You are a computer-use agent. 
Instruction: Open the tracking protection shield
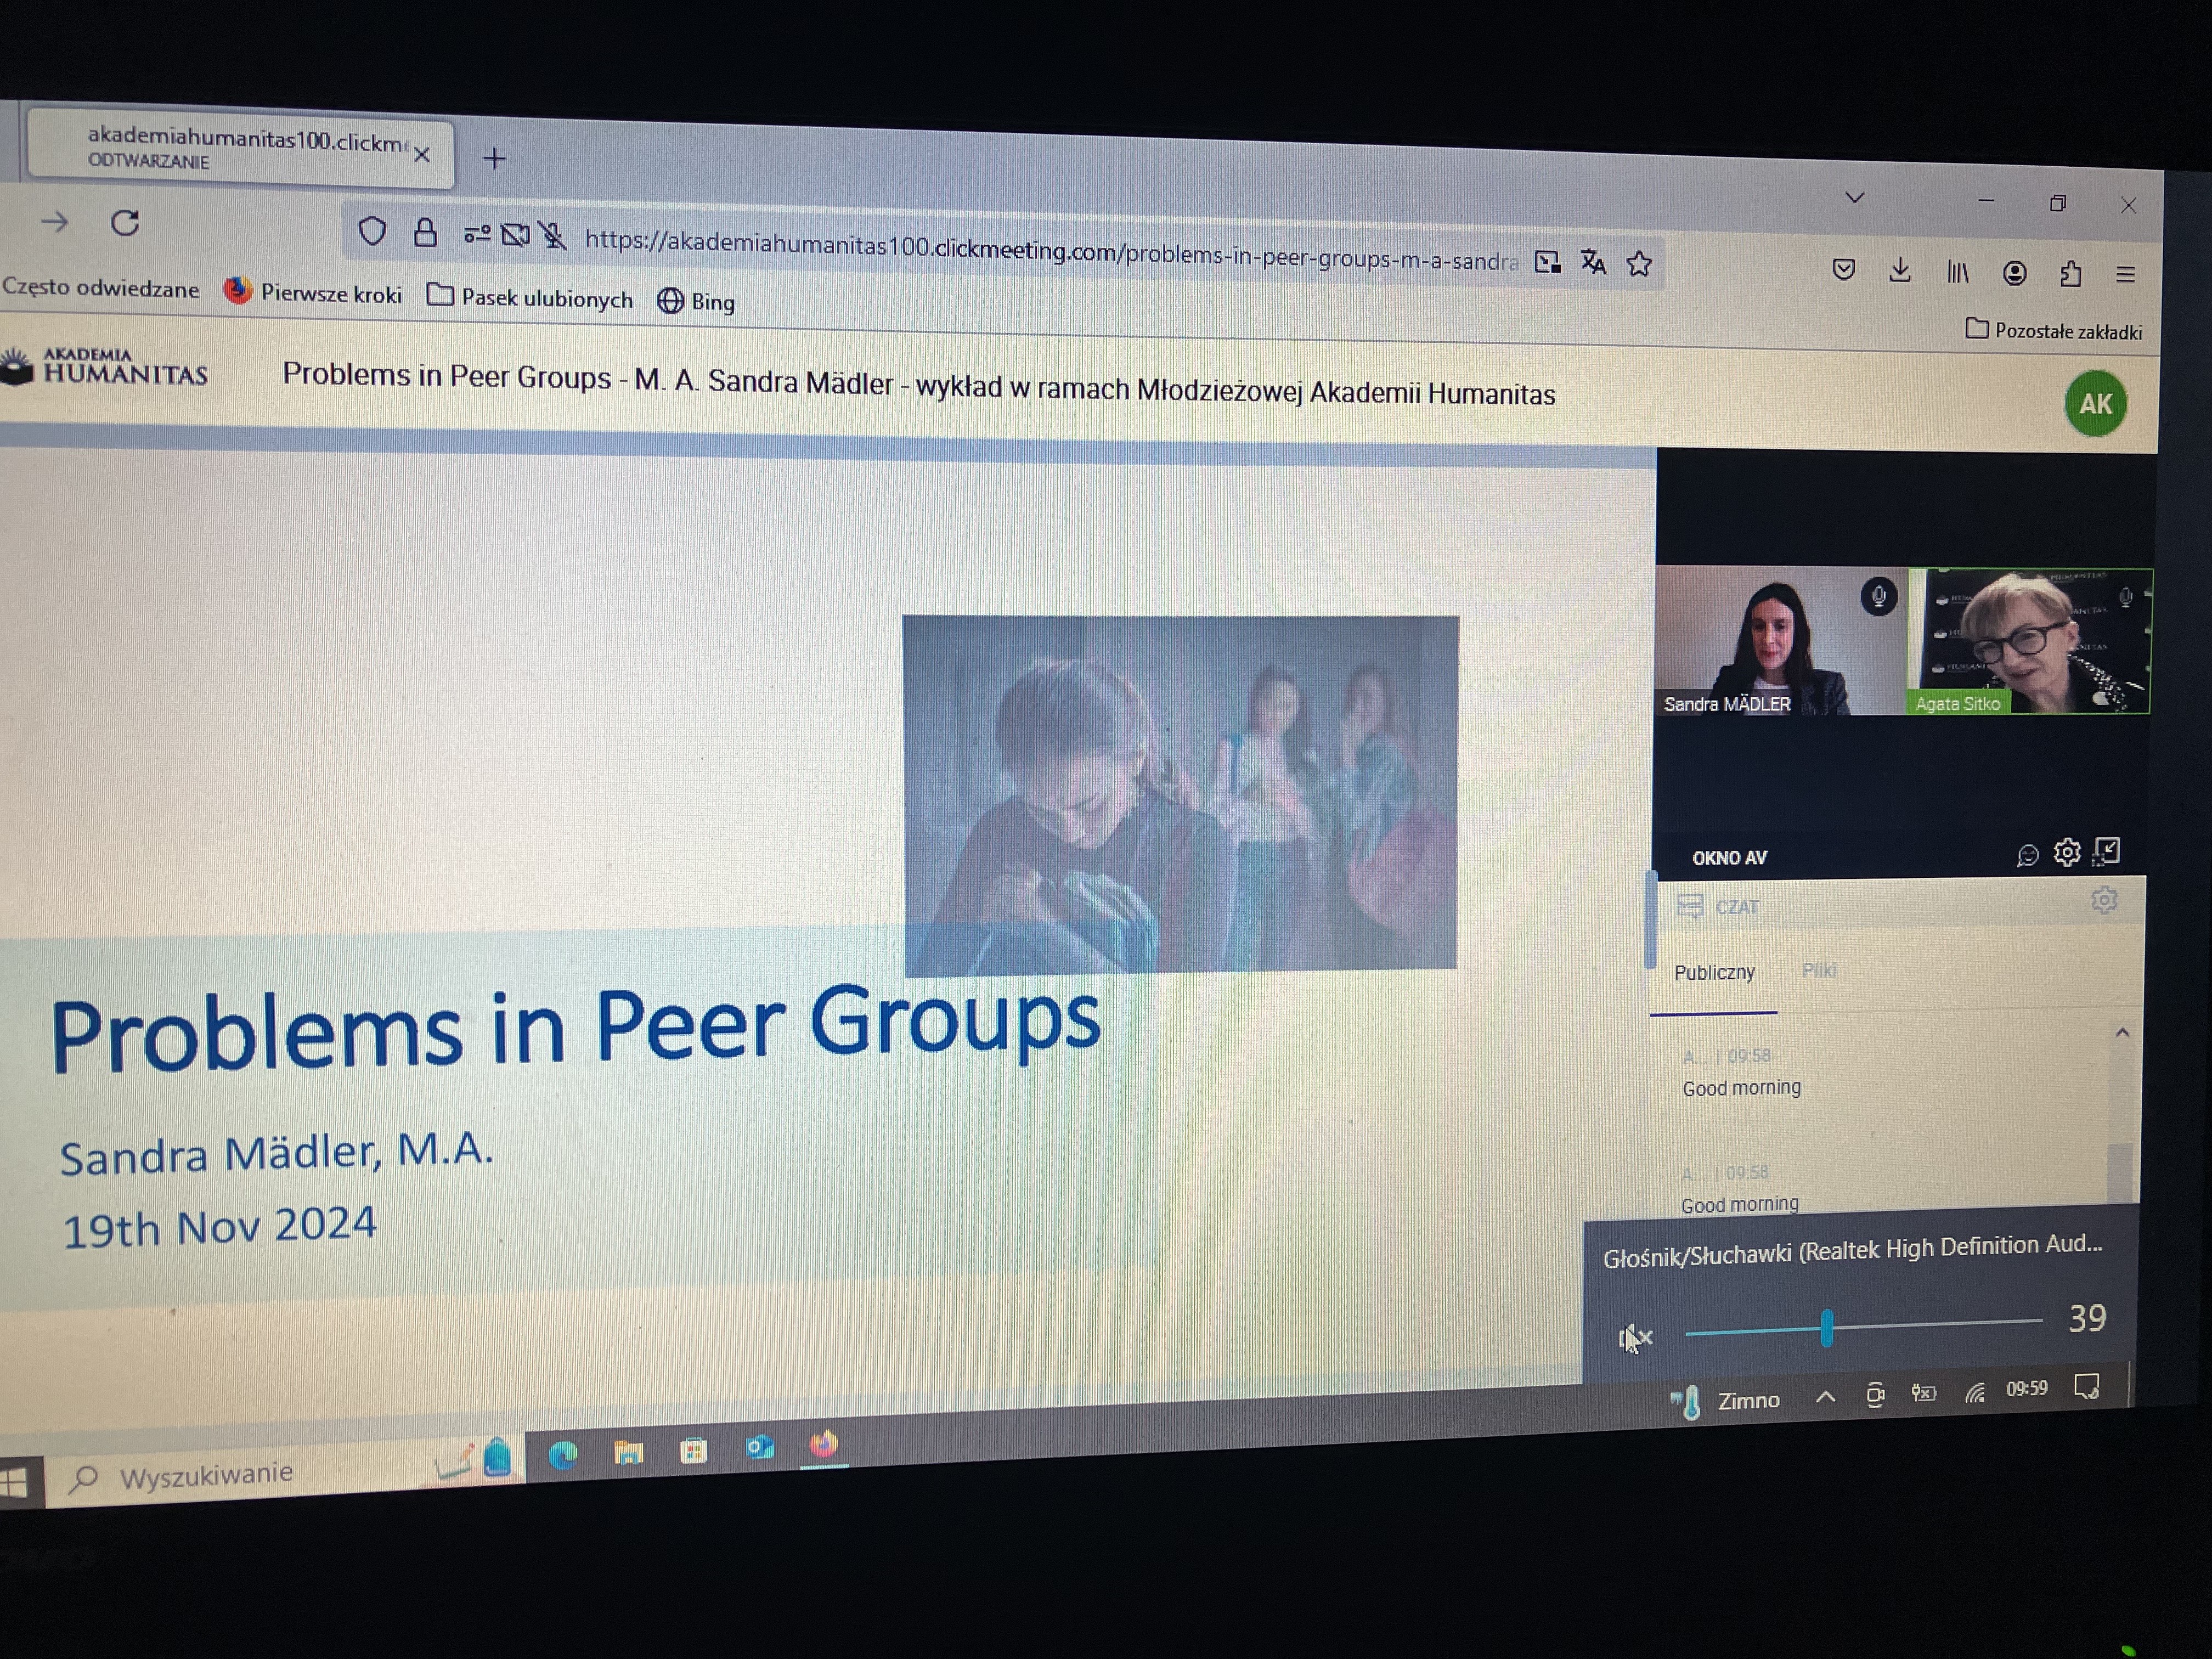coord(372,231)
